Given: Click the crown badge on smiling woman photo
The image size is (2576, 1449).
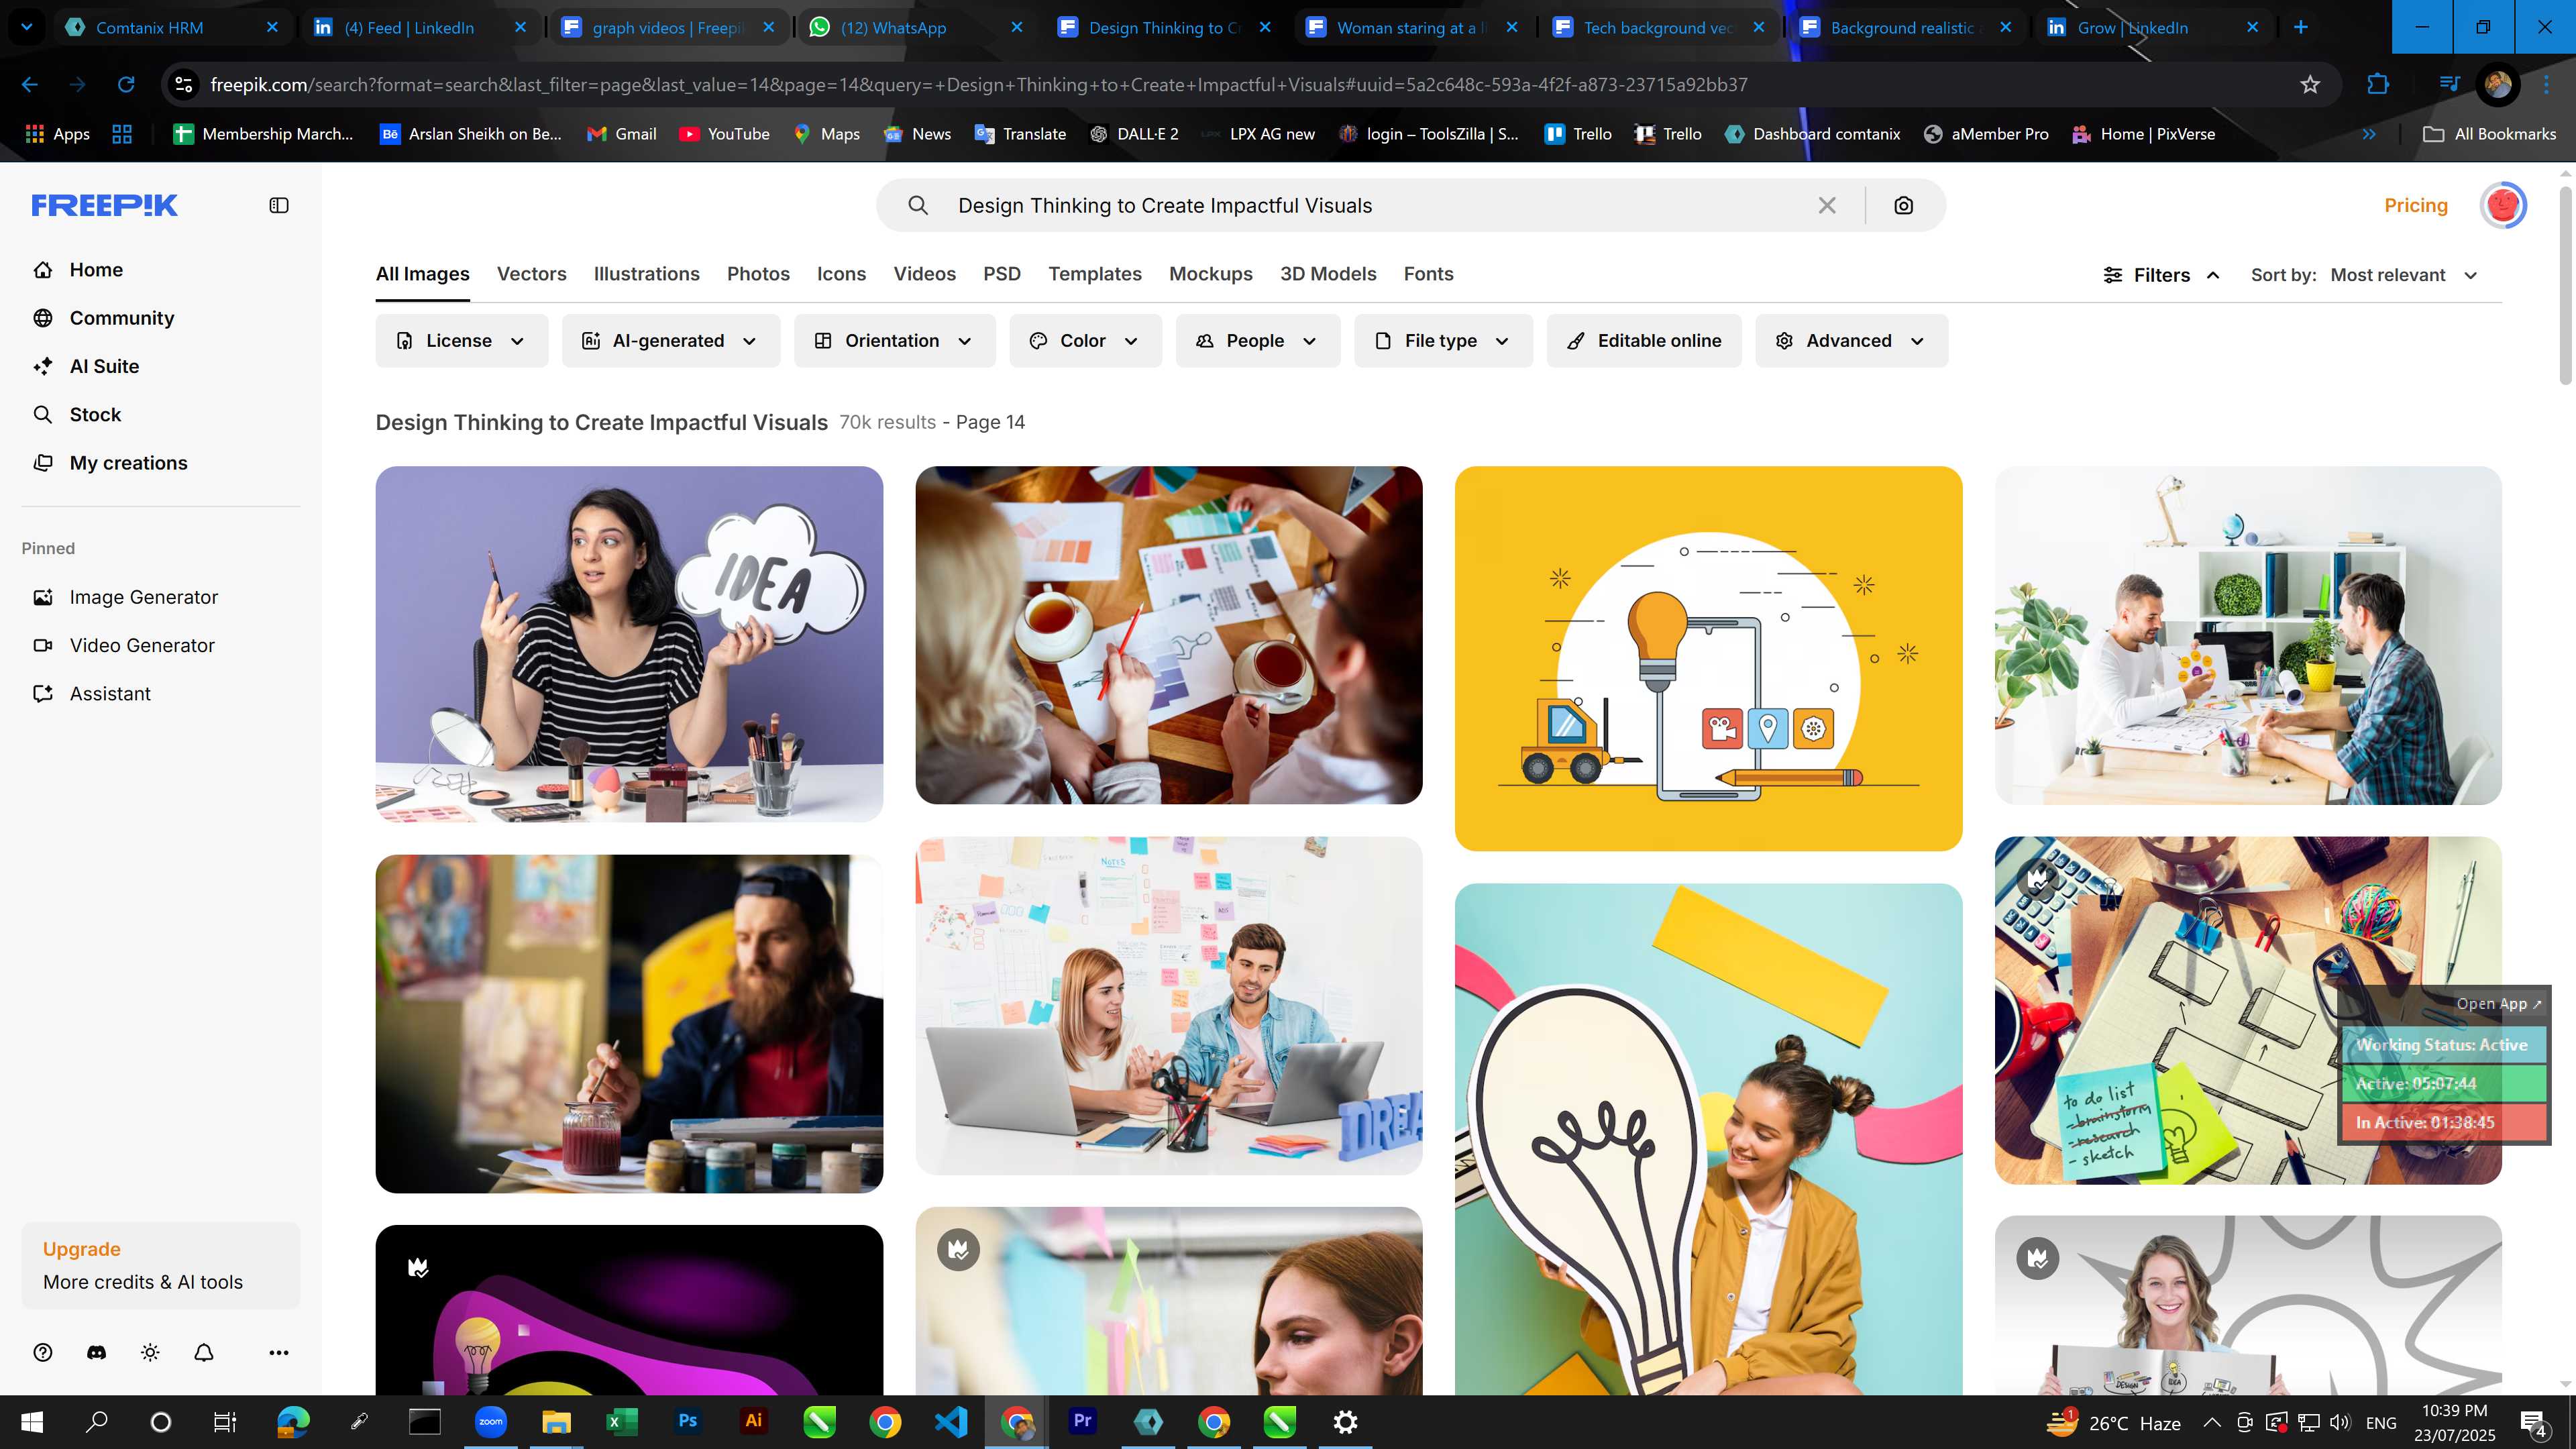Looking at the screenshot, I should point(2038,1258).
